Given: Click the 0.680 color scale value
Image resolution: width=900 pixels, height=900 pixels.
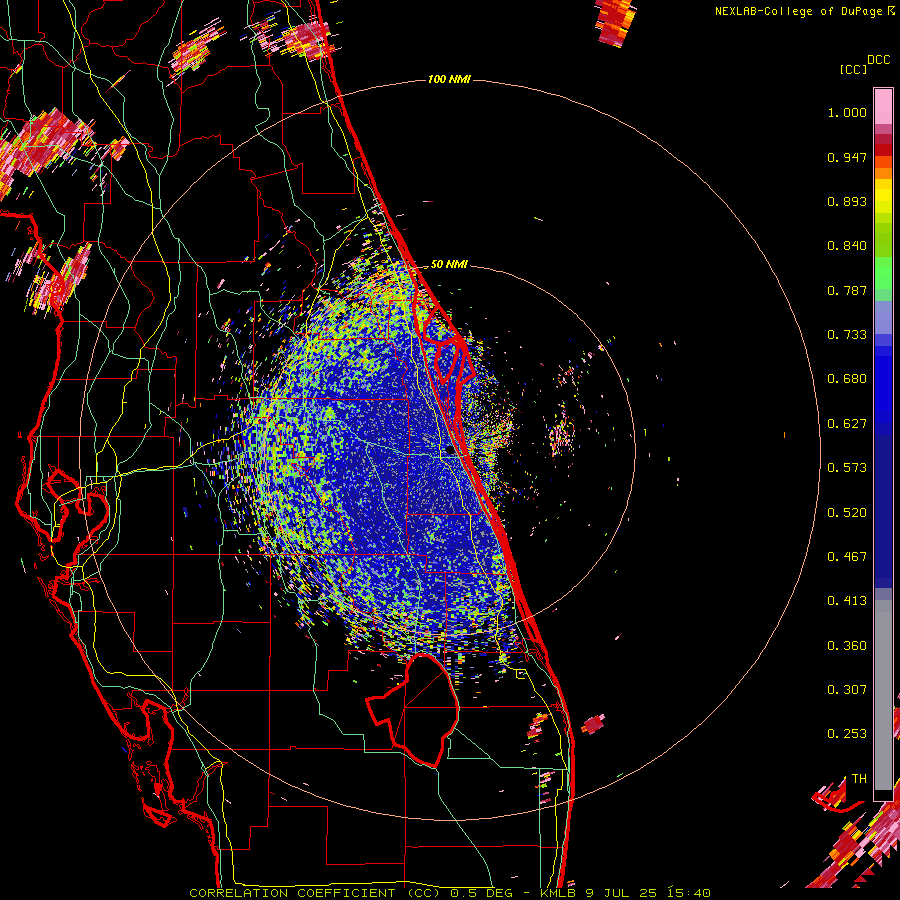Looking at the screenshot, I should (847, 379).
